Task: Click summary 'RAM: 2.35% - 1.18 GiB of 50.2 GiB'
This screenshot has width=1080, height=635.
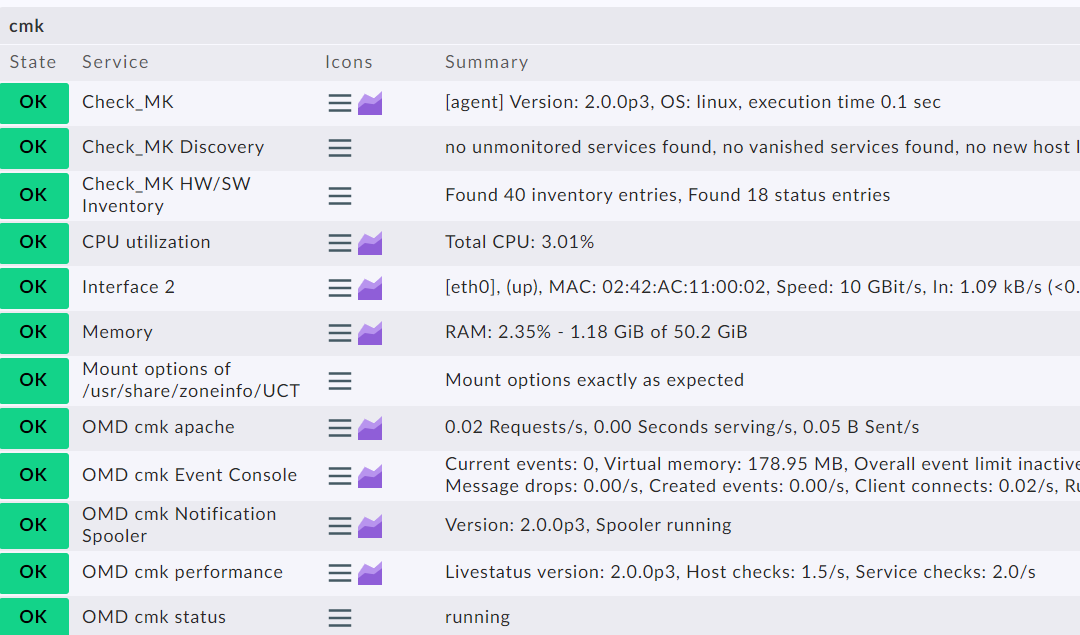Action: [596, 332]
